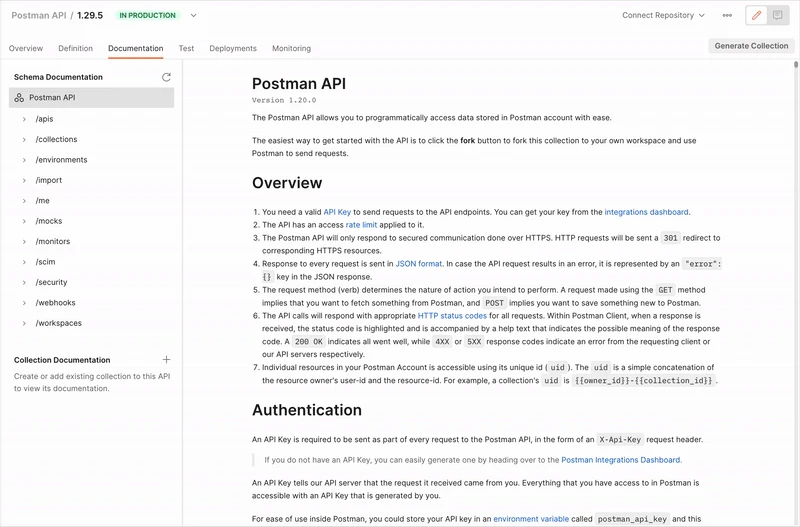The image size is (800, 527).
Task: Expand the /me folder chevron
Action: click(24, 200)
